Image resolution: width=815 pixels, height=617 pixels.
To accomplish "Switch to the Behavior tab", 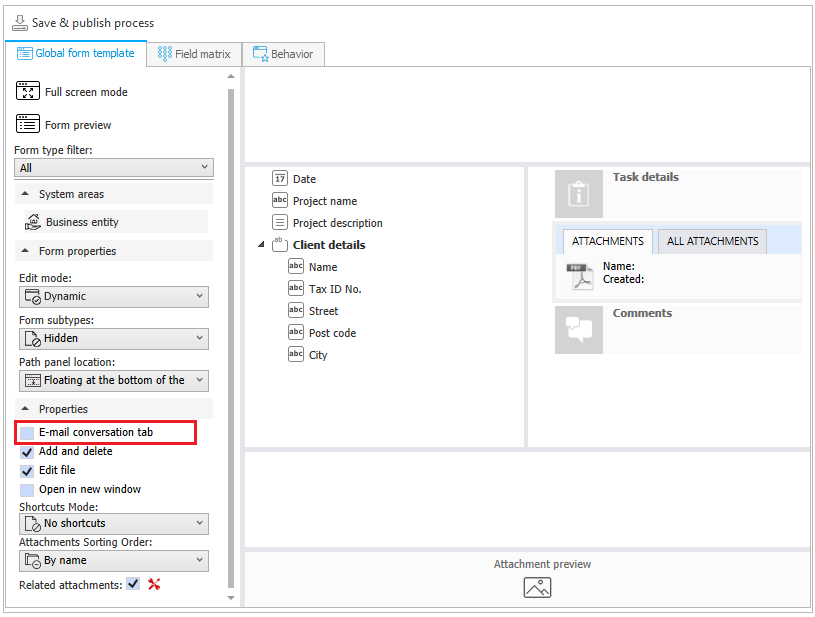I will (284, 54).
